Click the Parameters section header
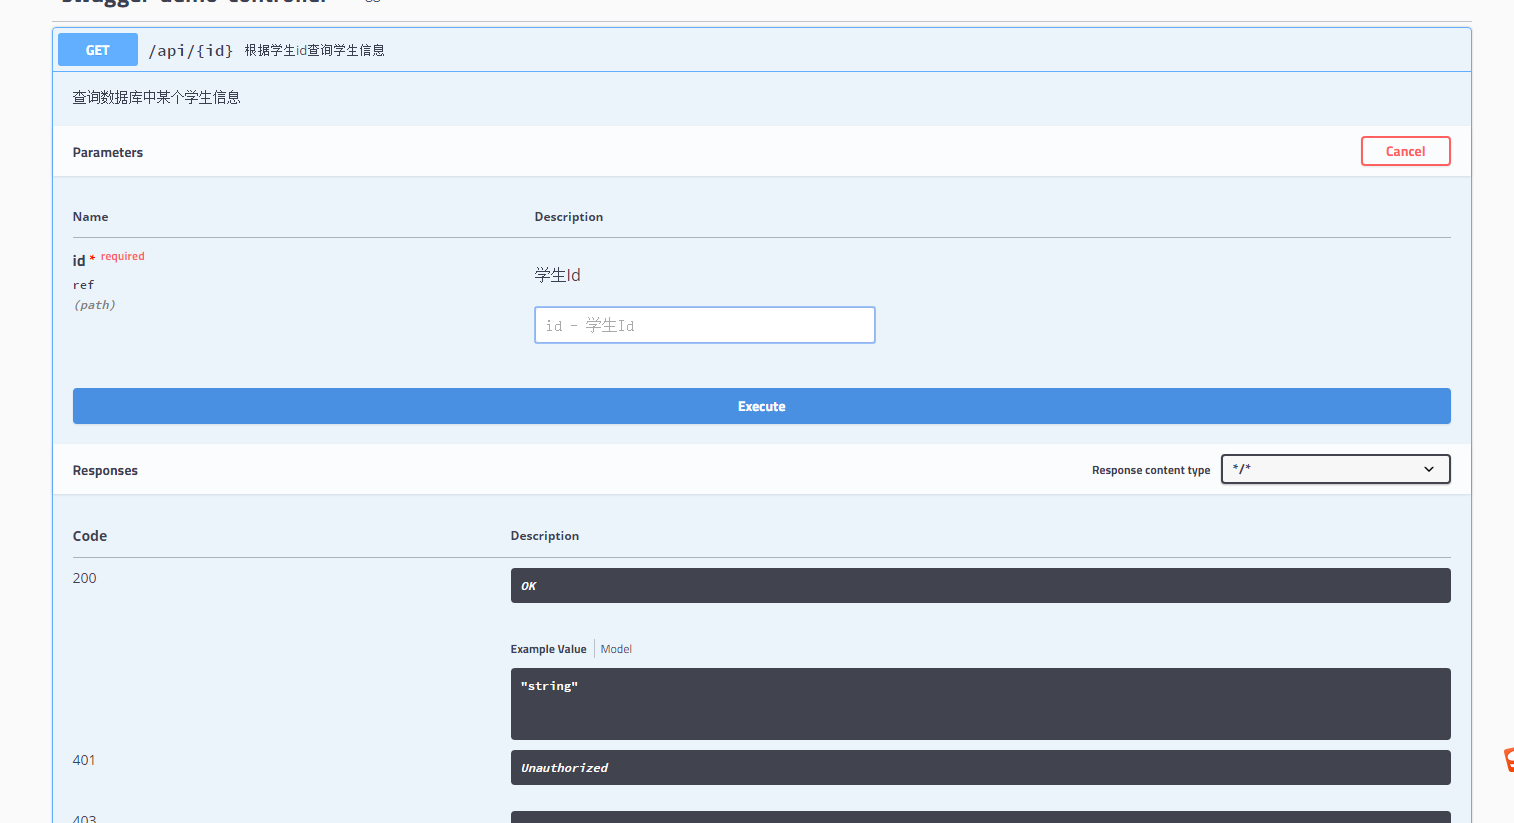 point(108,152)
